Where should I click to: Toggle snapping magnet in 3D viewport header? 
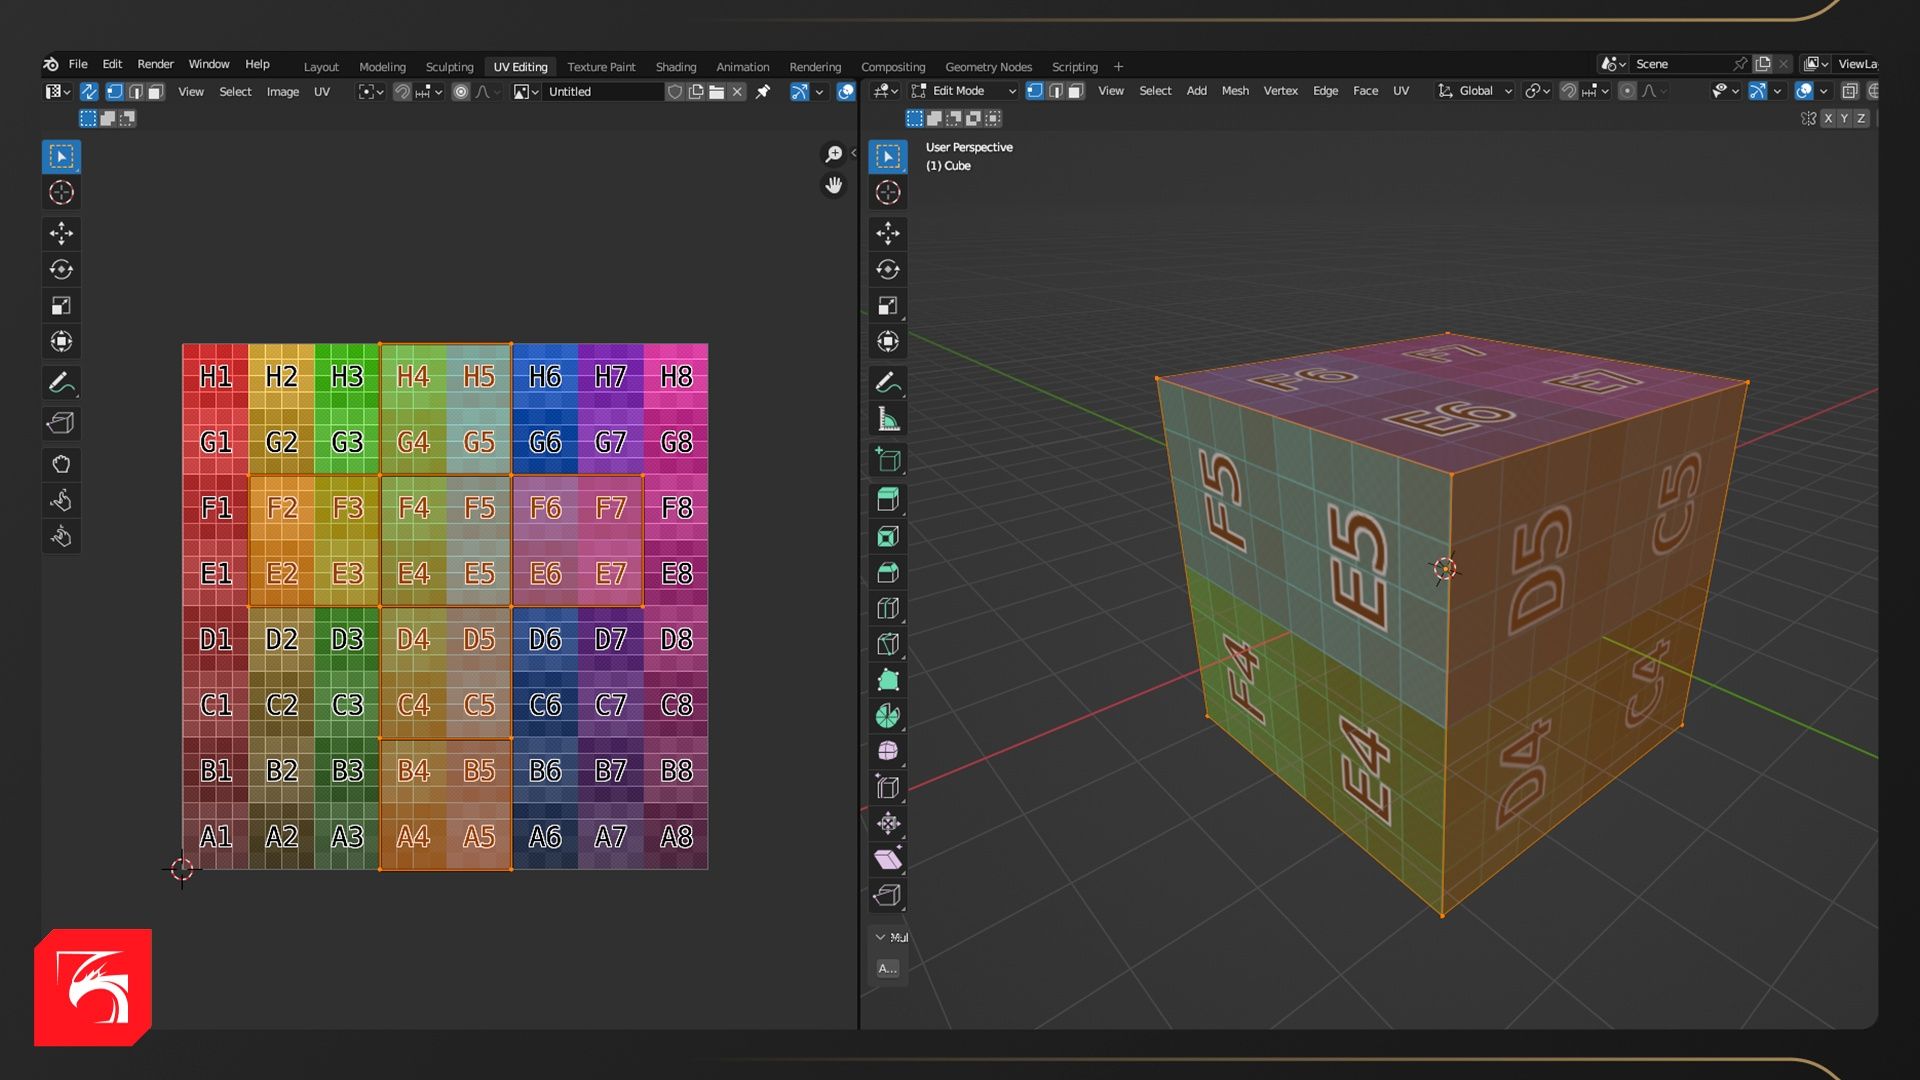click(x=1569, y=91)
